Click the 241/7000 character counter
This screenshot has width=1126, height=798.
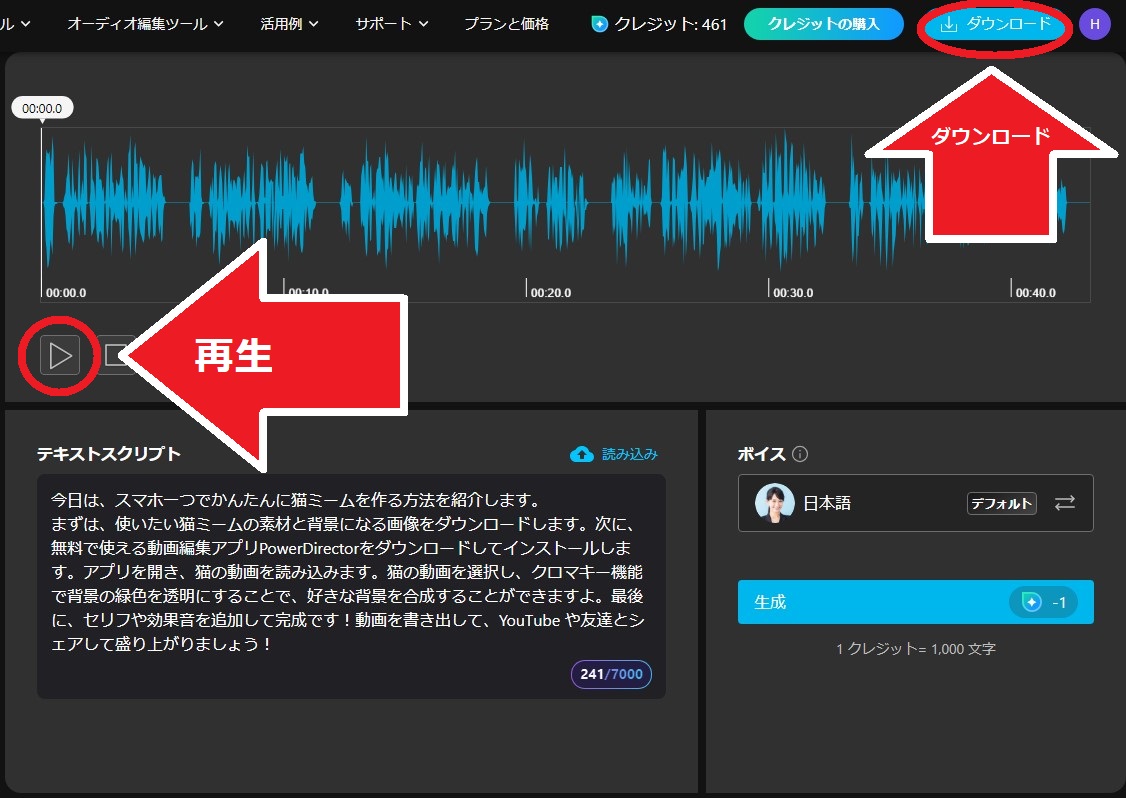(611, 674)
